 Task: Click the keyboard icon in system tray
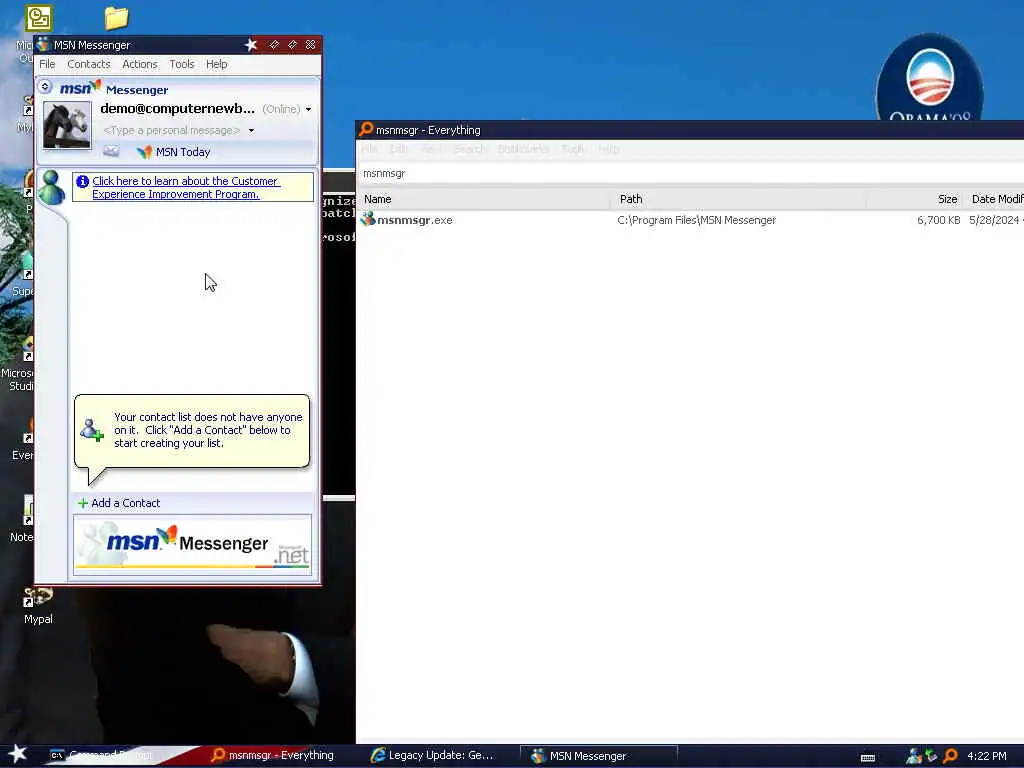868,758
